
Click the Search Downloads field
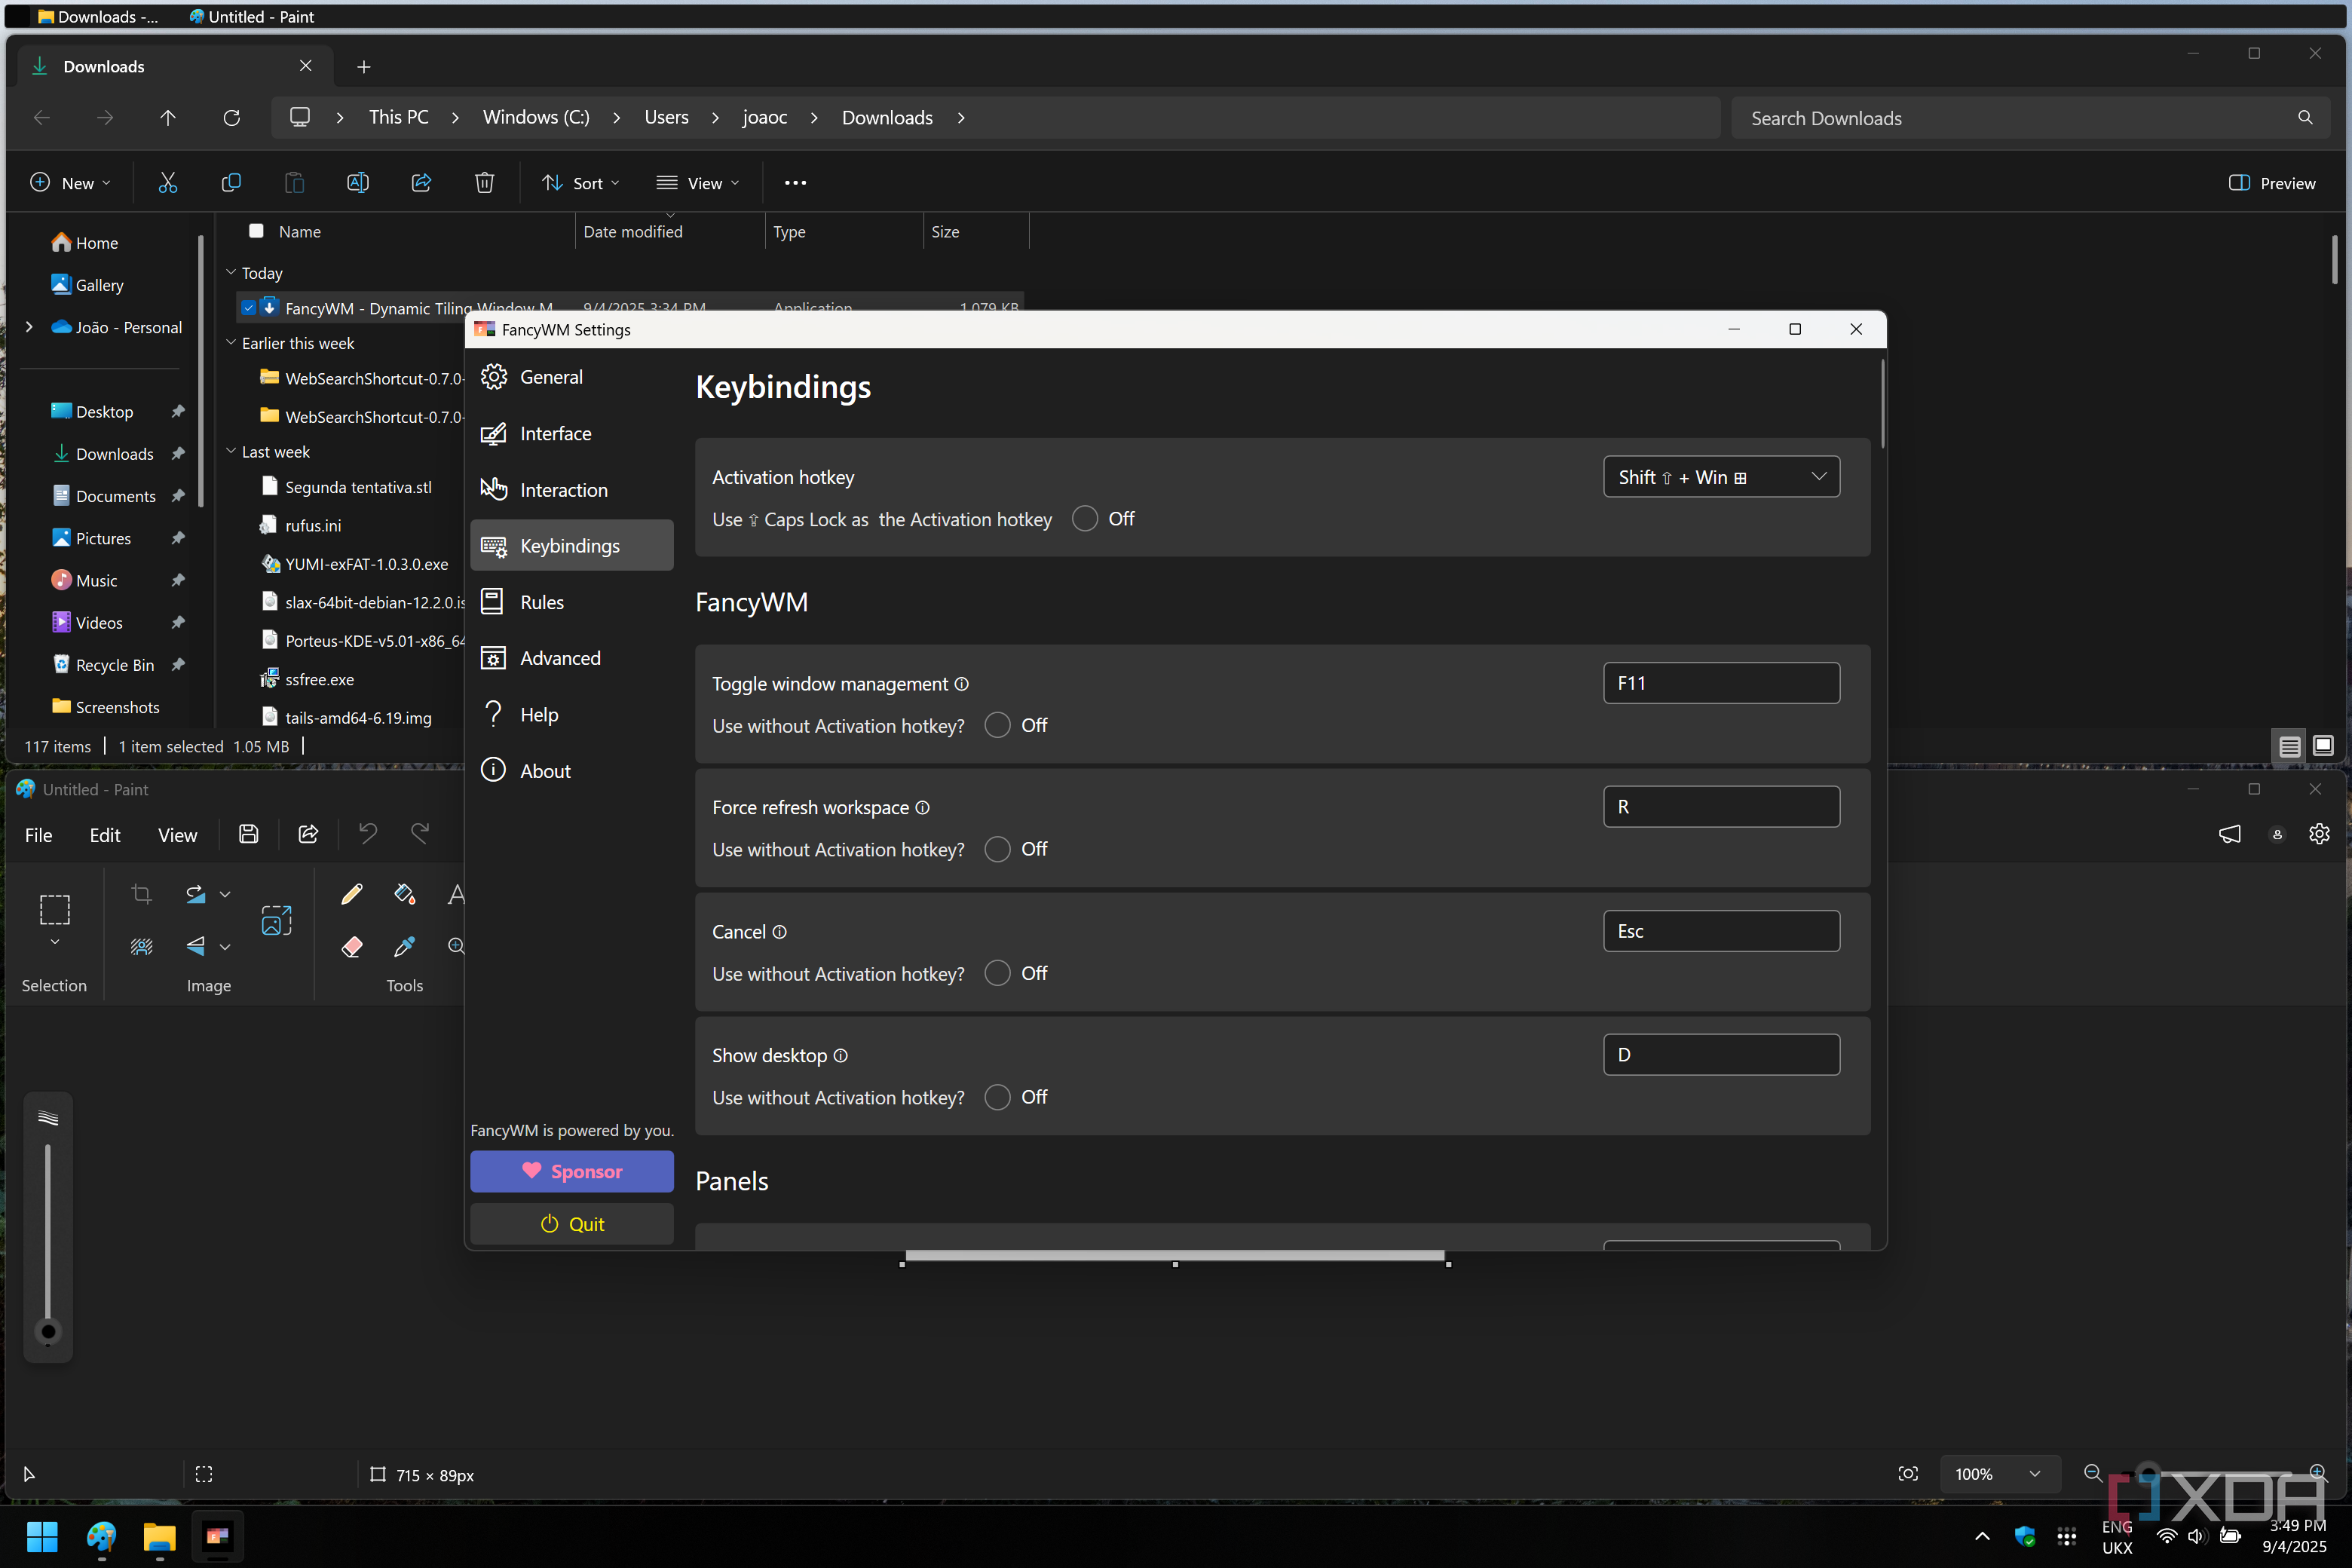pyautogui.click(x=2030, y=118)
